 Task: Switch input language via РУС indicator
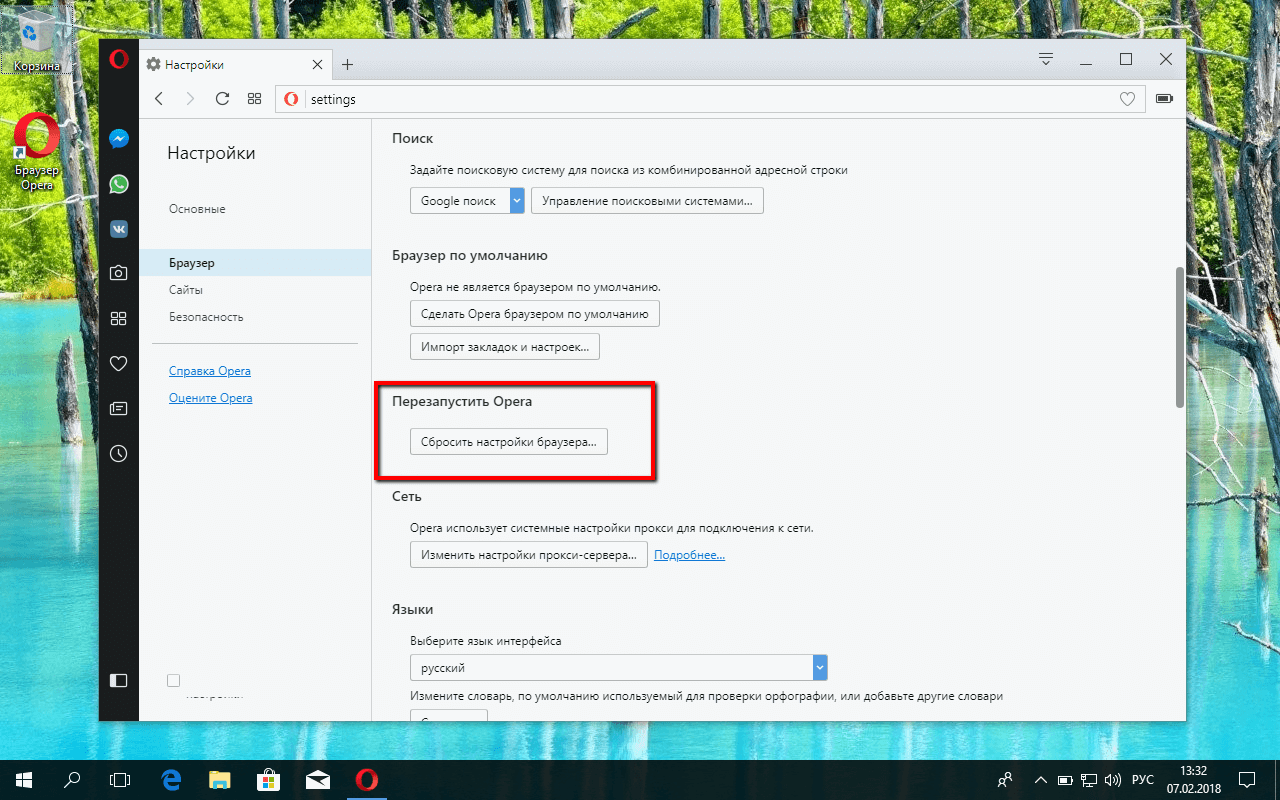coord(1143,779)
